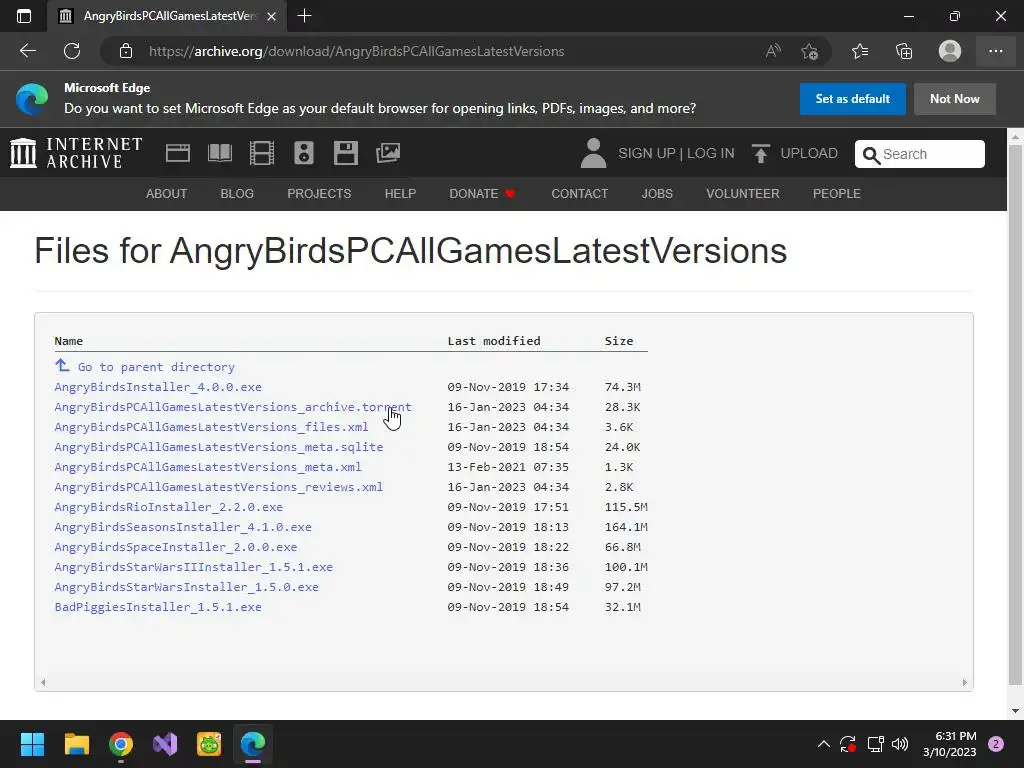The width and height of the screenshot is (1024, 768).
Task: Open the Favorites list icon
Action: pos(860,51)
